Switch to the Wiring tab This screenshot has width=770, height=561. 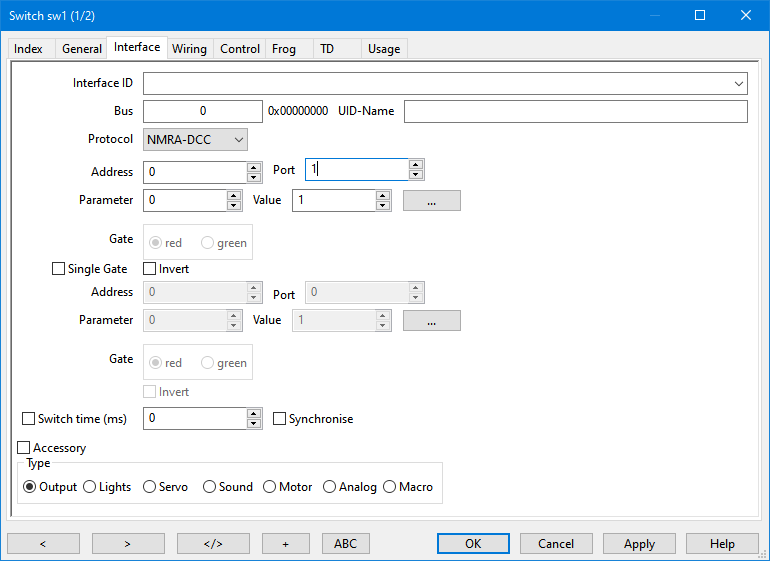click(189, 49)
